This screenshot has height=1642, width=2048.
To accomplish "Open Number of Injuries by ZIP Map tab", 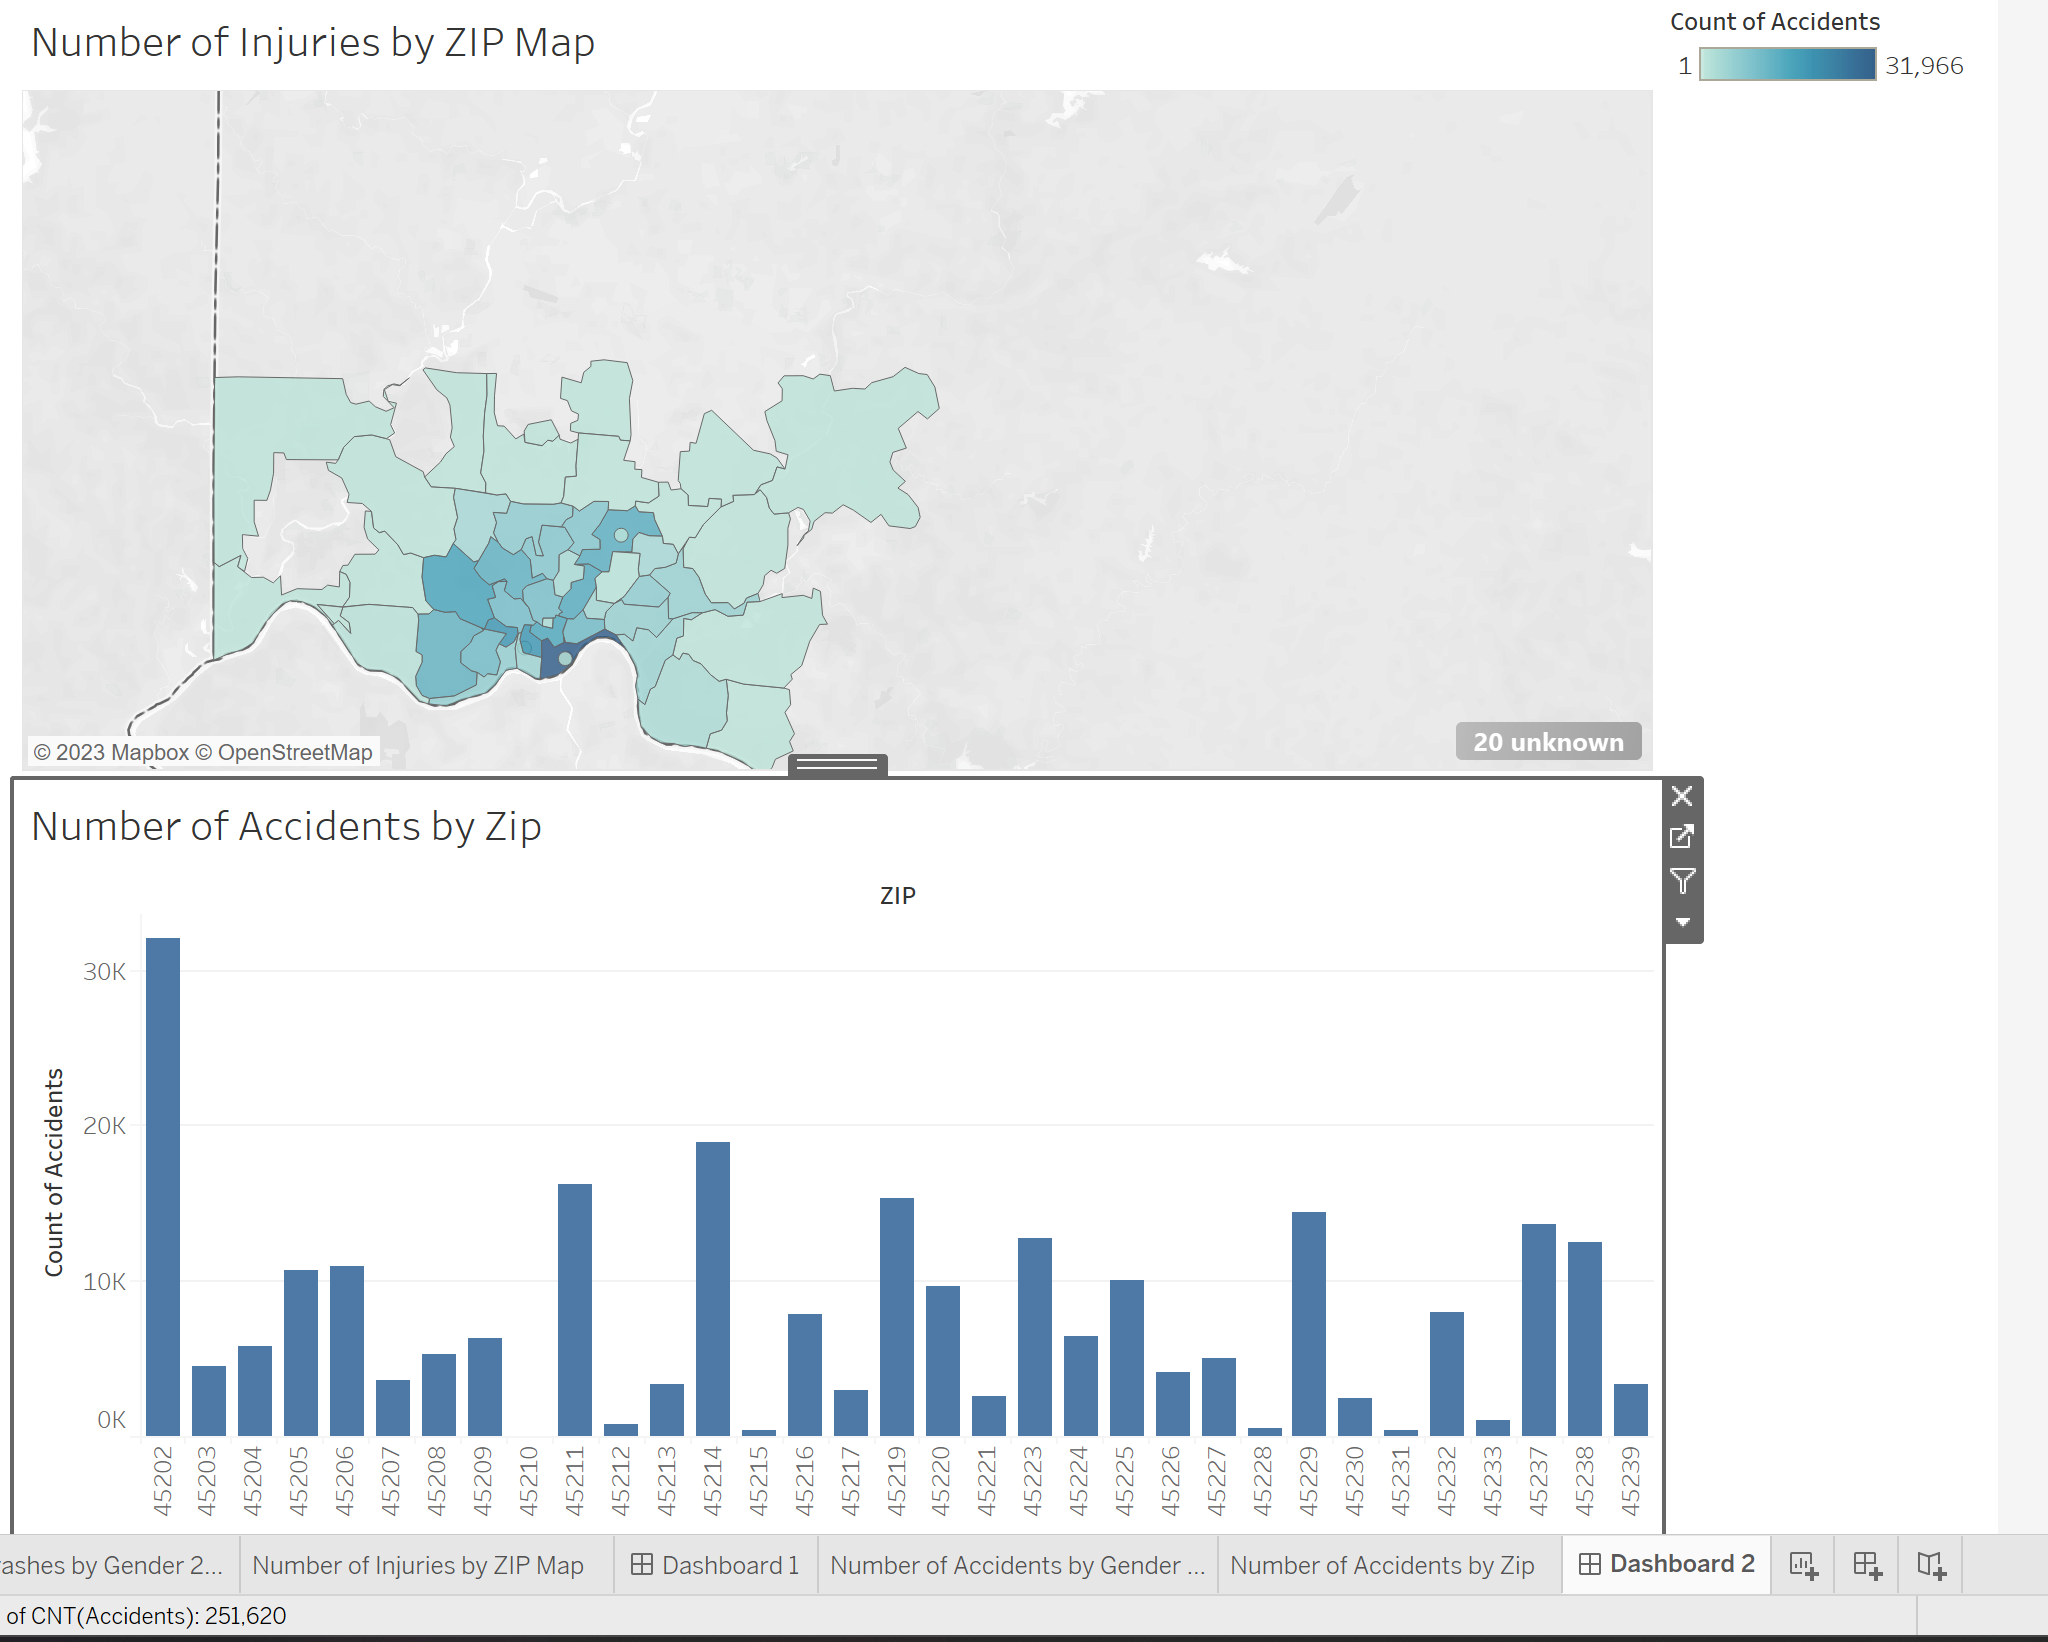I will (418, 1565).
